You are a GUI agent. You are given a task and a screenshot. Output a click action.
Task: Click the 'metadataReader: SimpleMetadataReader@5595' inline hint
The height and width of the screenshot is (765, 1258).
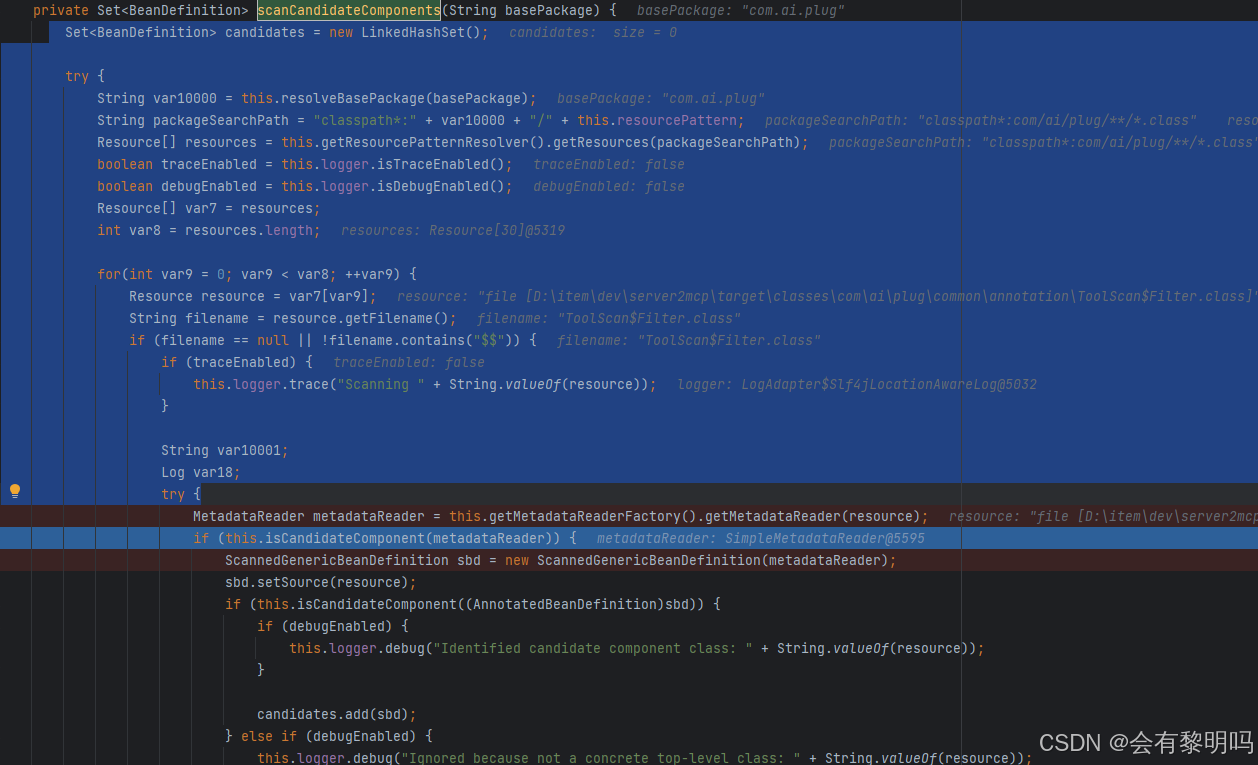[761, 538]
